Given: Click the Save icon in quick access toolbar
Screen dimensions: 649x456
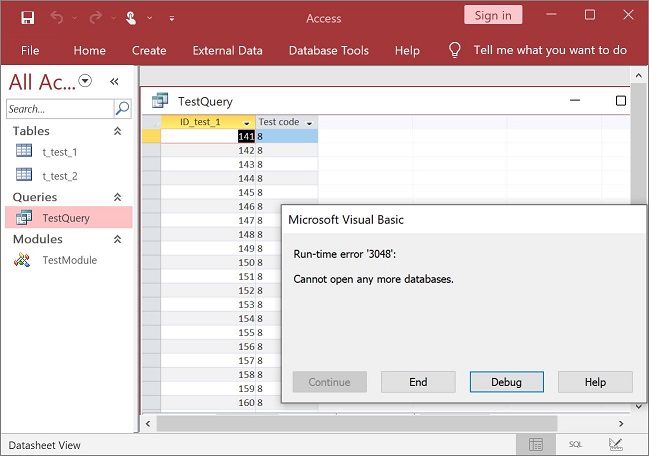Looking at the screenshot, I should point(28,18).
